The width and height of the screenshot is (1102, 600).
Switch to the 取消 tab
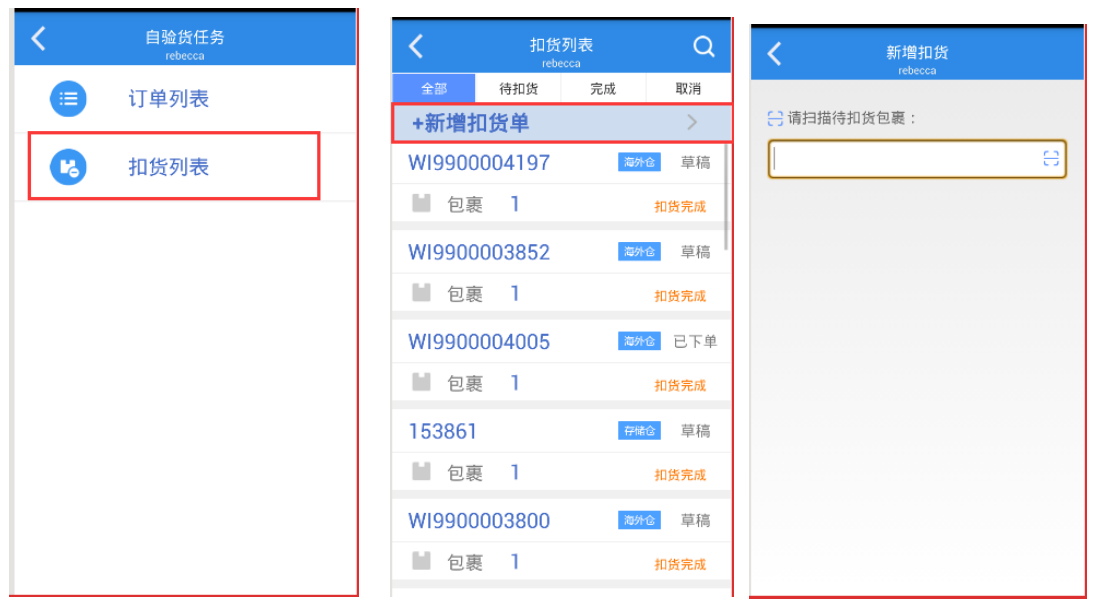(x=688, y=89)
